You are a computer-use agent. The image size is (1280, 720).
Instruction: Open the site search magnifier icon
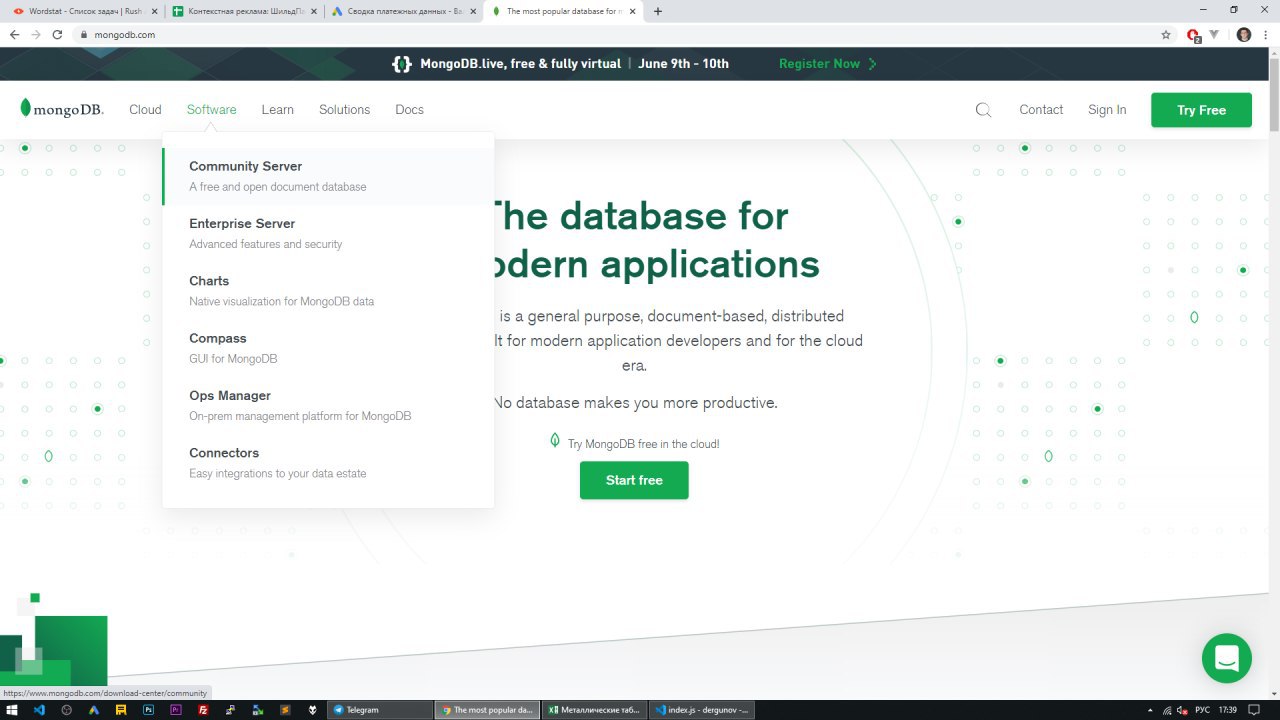pyautogui.click(x=983, y=110)
